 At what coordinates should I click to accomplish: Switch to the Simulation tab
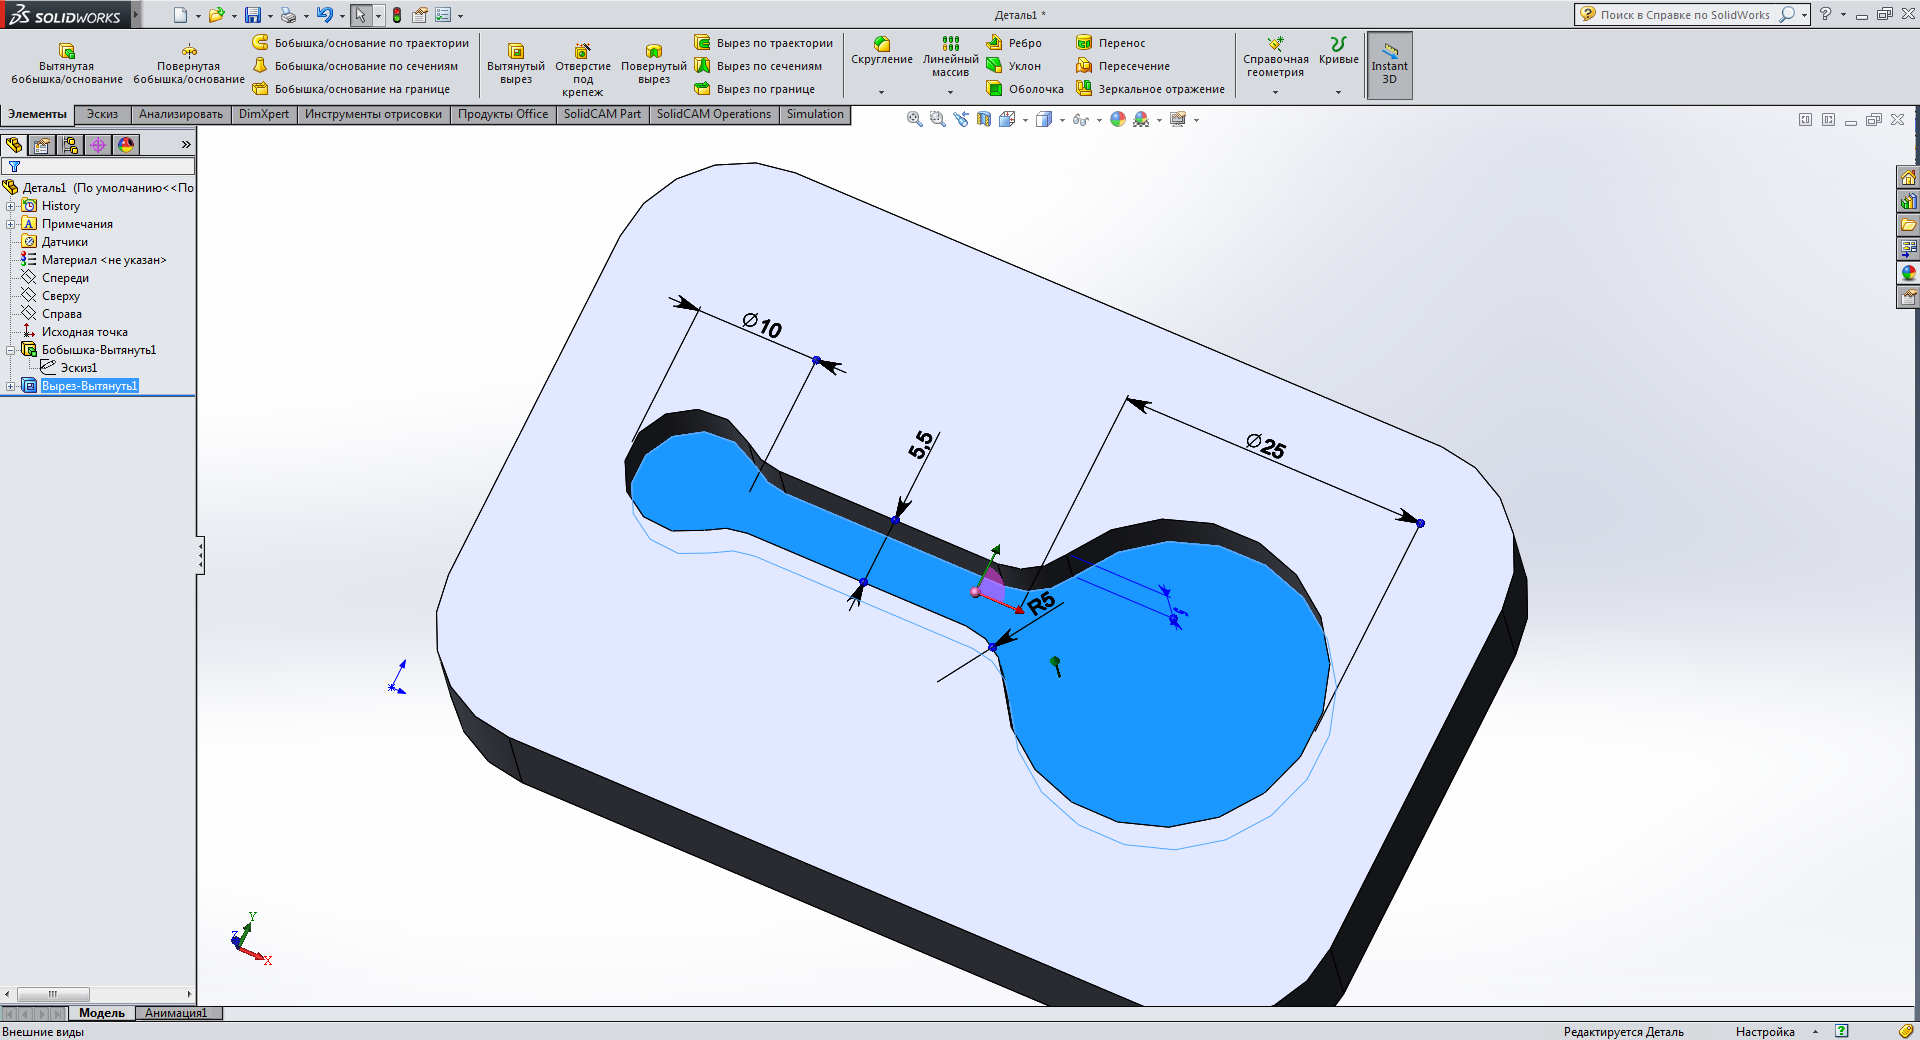tap(815, 114)
